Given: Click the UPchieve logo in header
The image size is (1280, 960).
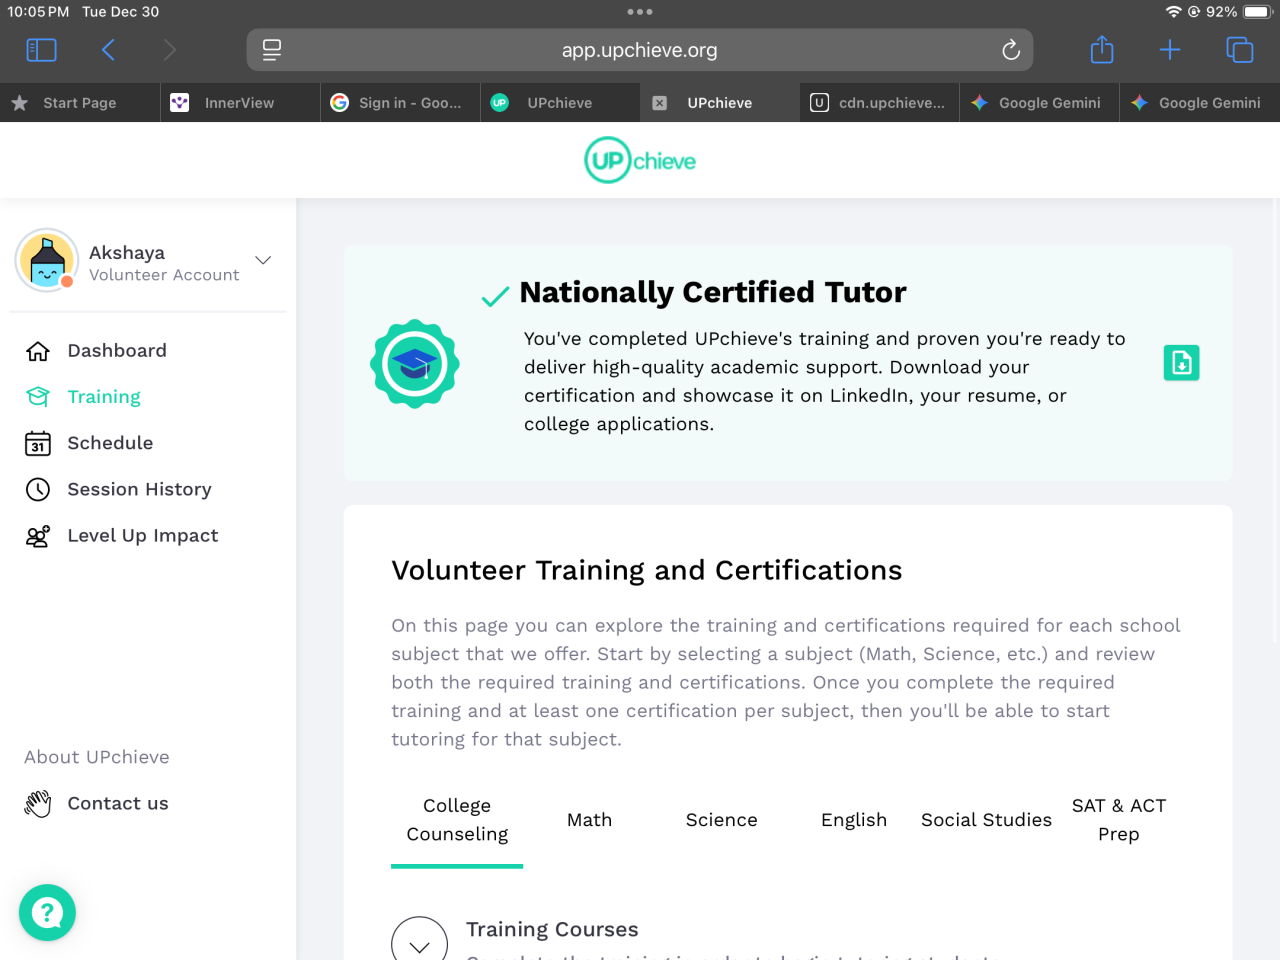Looking at the screenshot, I should [640, 160].
